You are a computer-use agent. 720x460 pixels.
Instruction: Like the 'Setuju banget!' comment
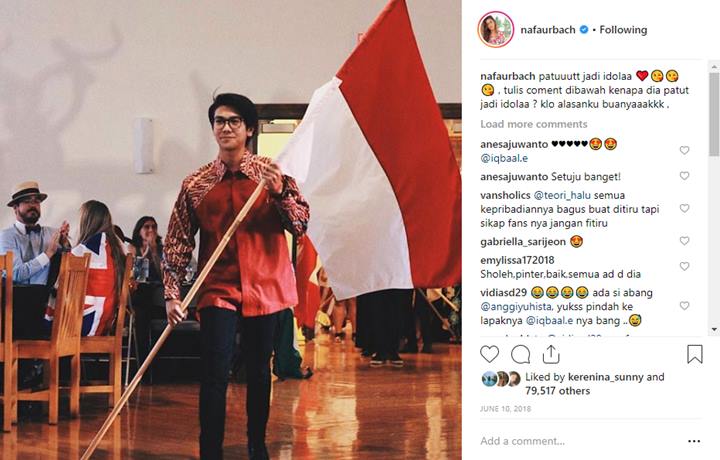tap(684, 176)
